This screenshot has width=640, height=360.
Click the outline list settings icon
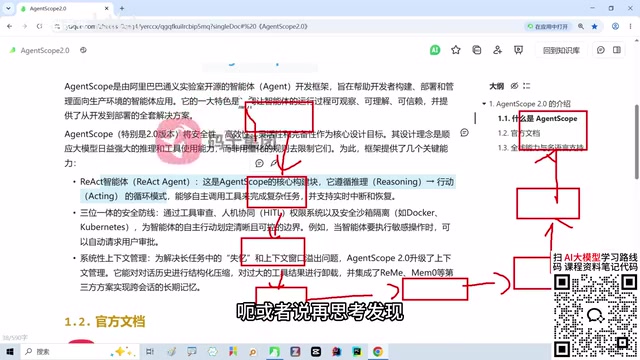pos(527,86)
